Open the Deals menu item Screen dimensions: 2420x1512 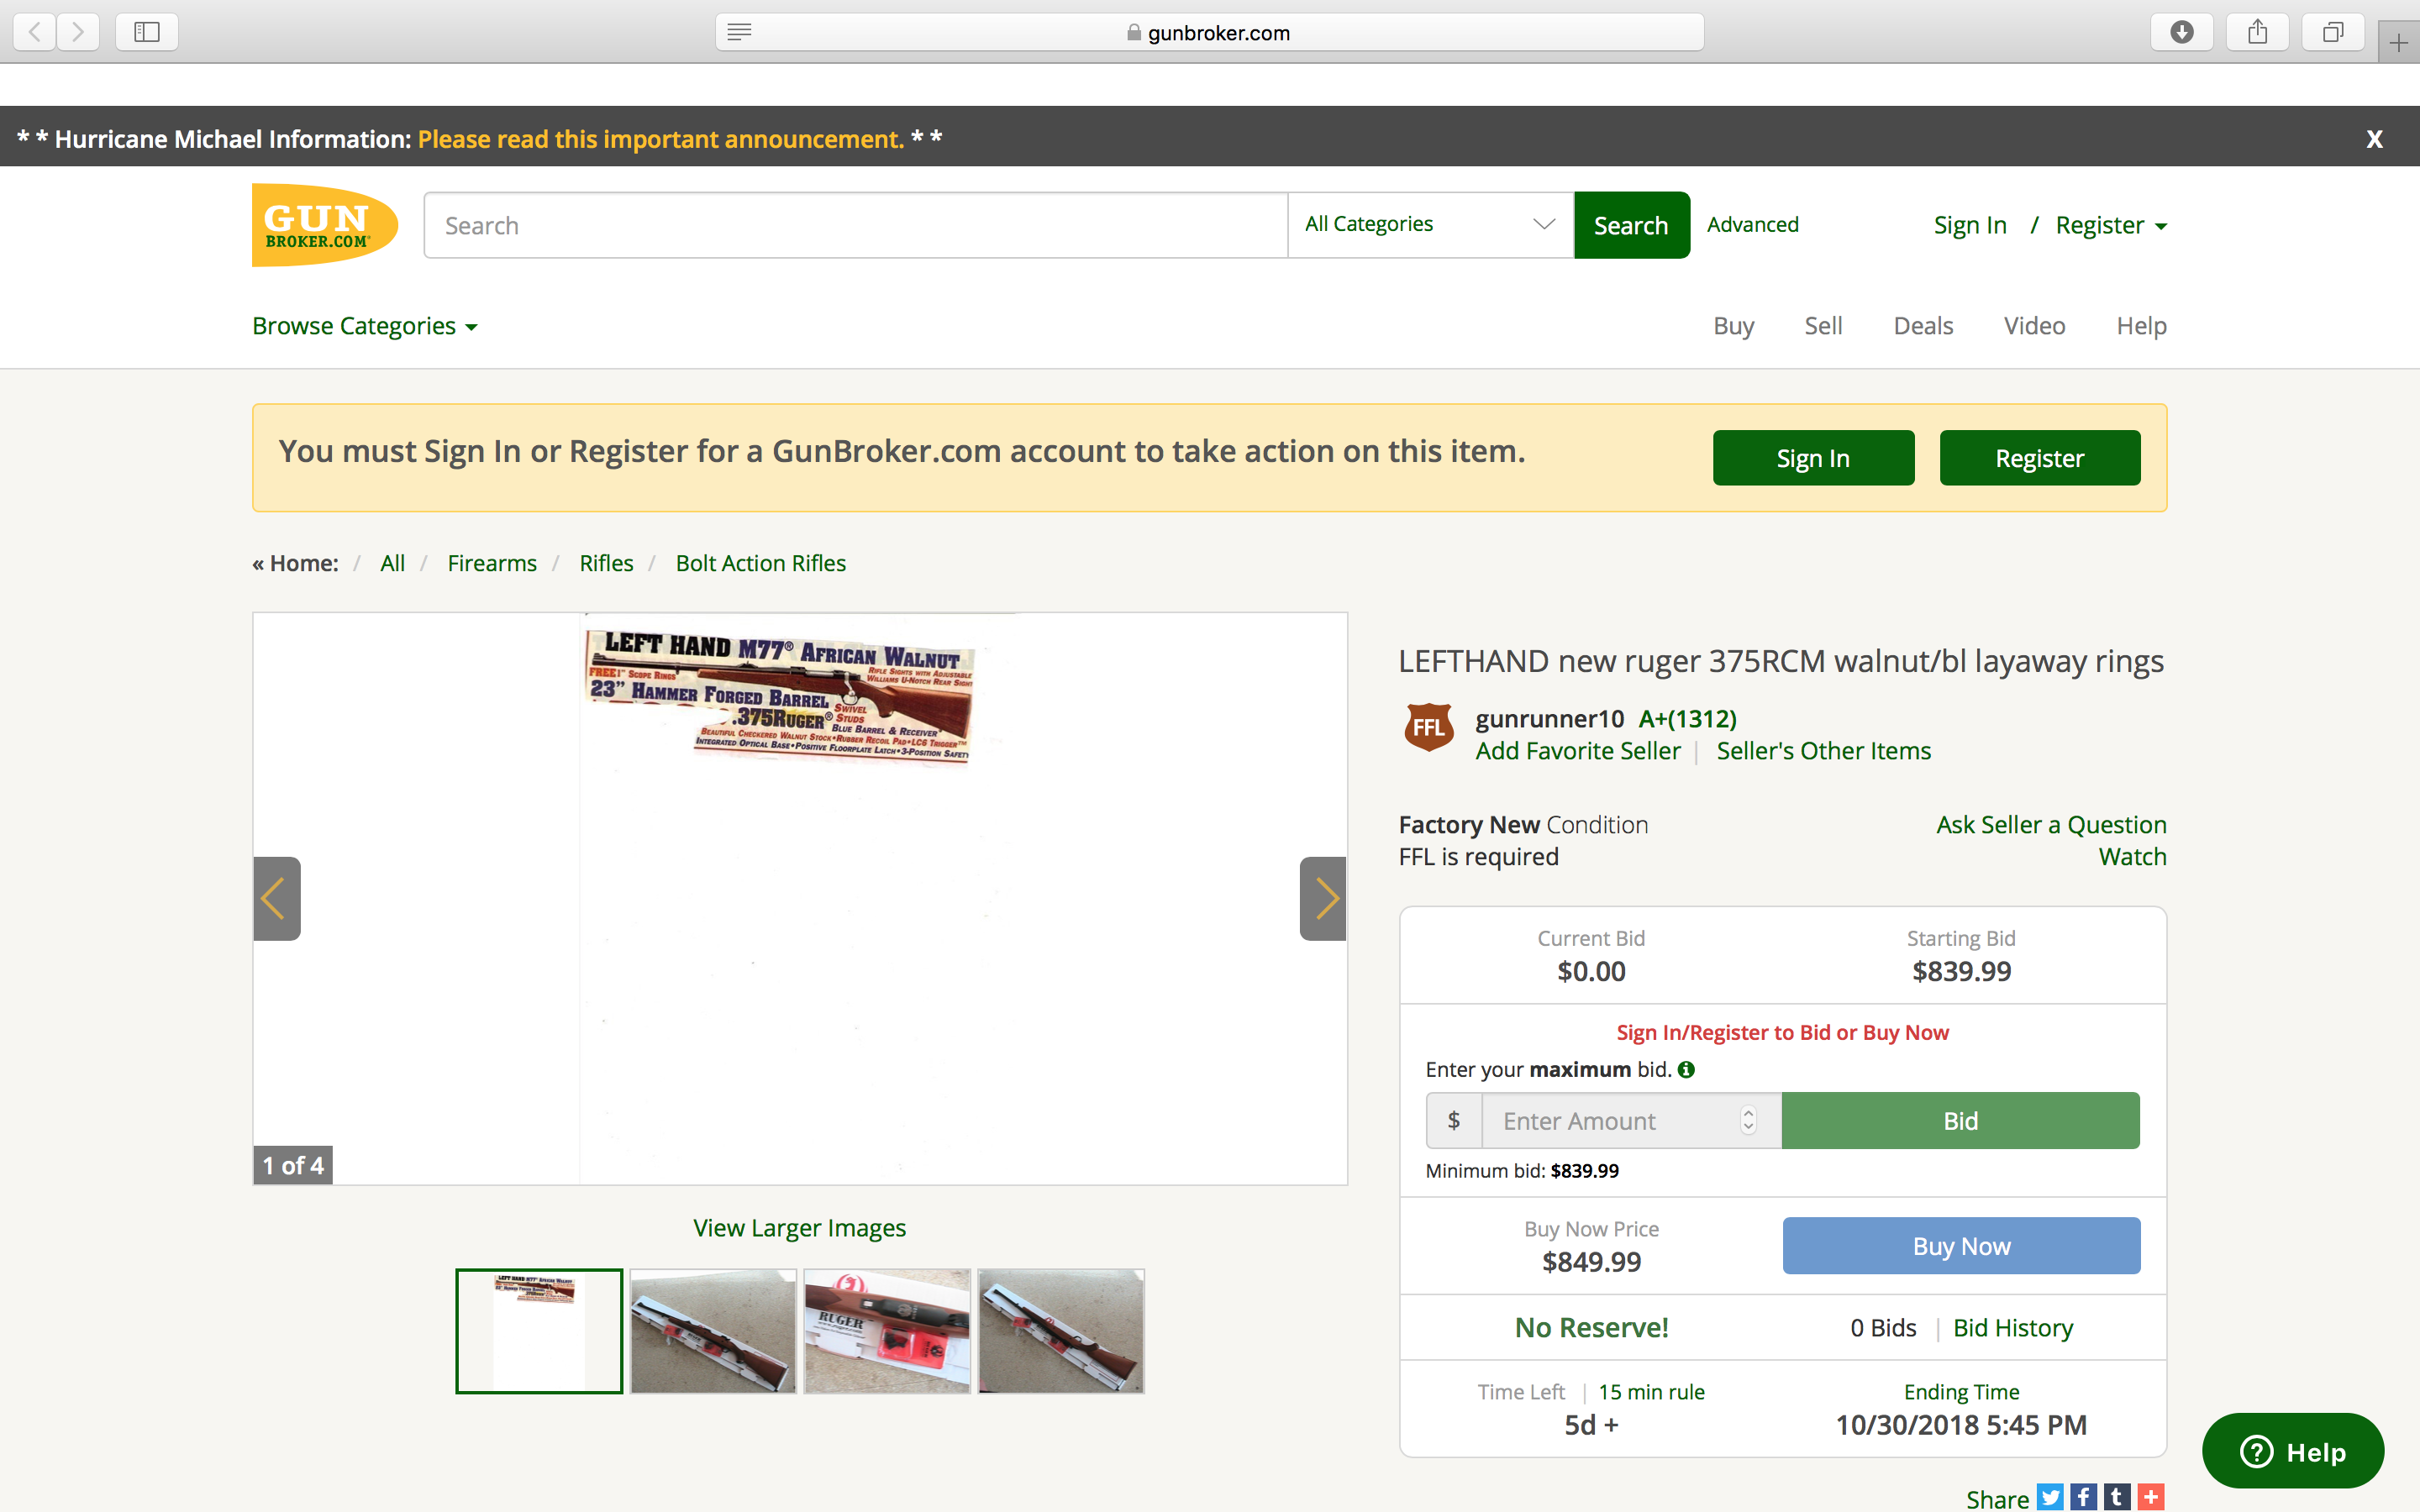pyautogui.click(x=1923, y=326)
